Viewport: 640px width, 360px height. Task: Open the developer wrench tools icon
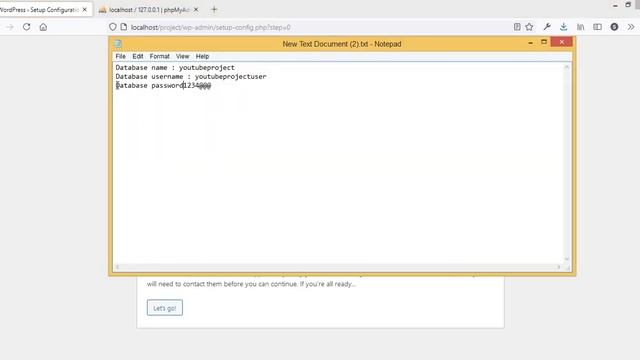[x=547, y=27]
